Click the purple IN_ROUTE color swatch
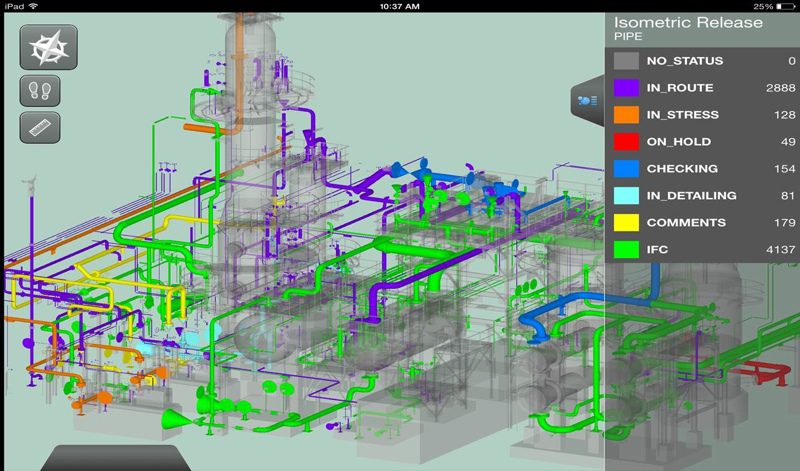Image resolution: width=800 pixels, height=471 pixels. pyautogui.click(x=626, y=88)
